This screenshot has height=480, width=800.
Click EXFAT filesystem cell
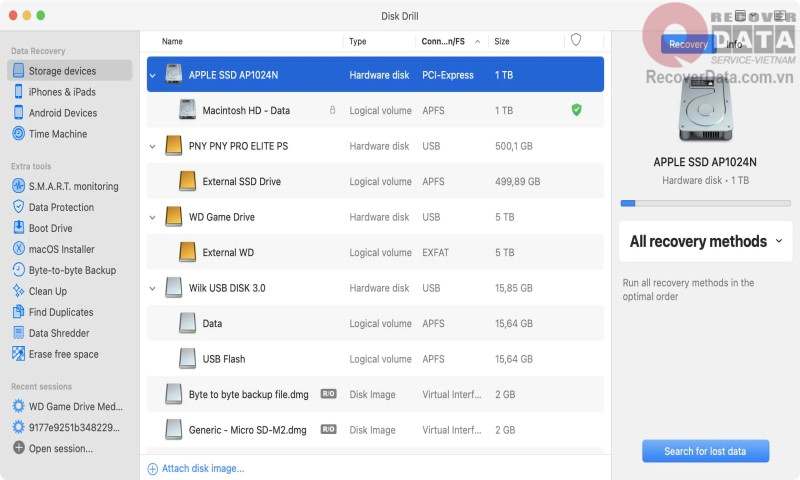point(435,252)
